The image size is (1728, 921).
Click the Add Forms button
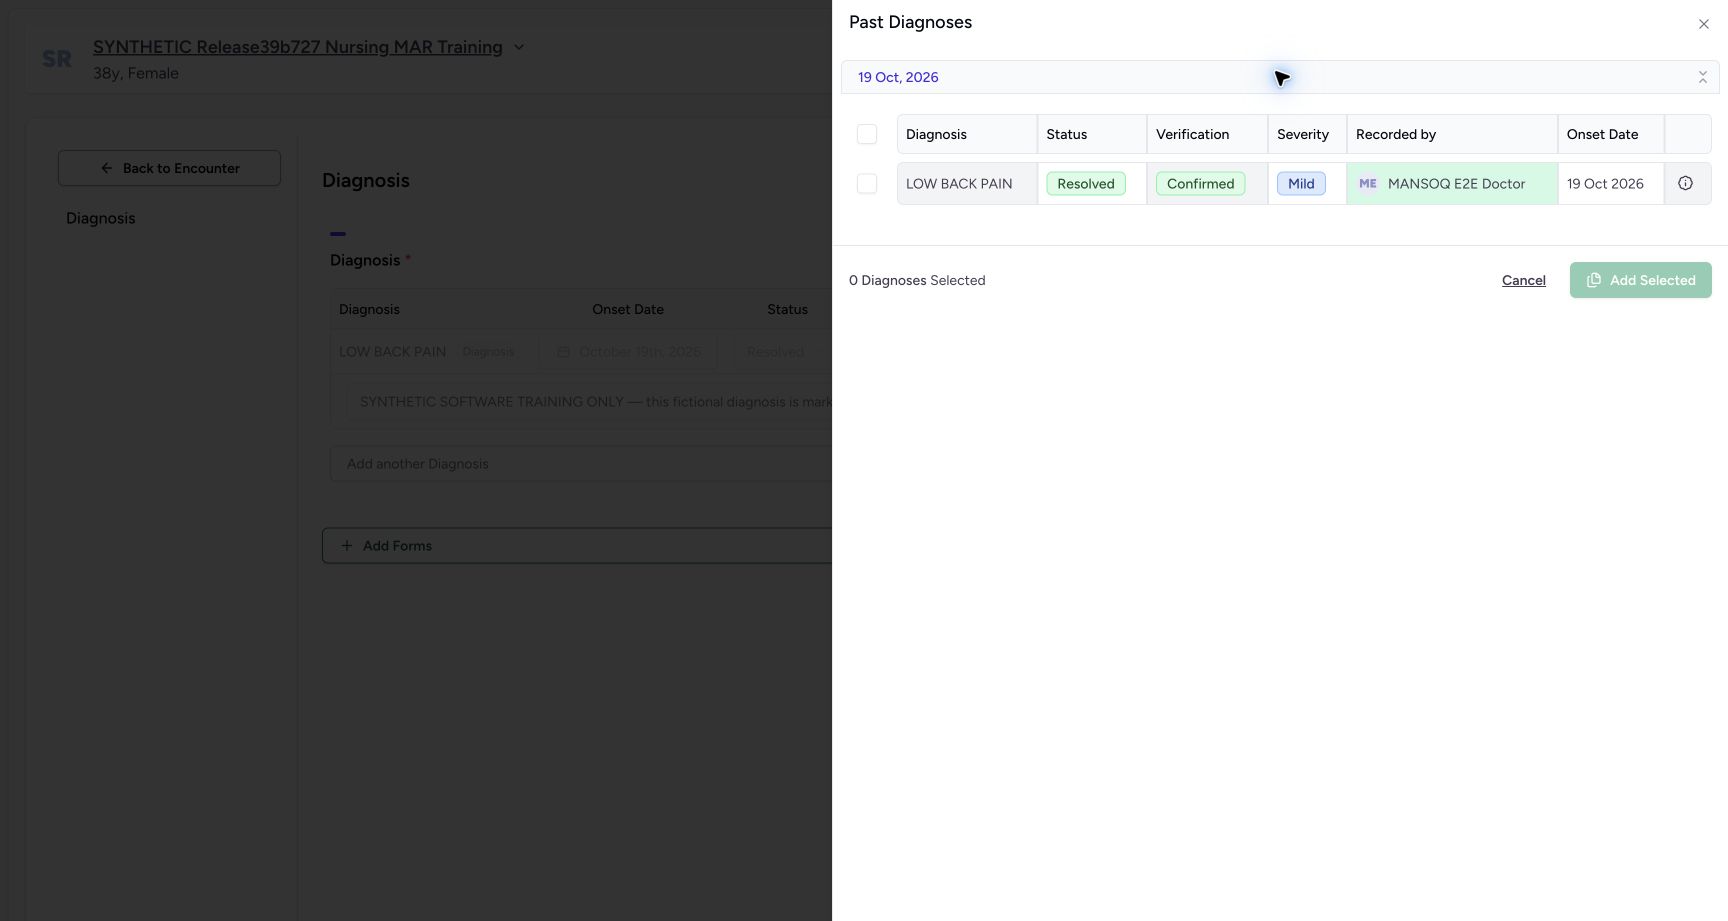coord(577,546)
